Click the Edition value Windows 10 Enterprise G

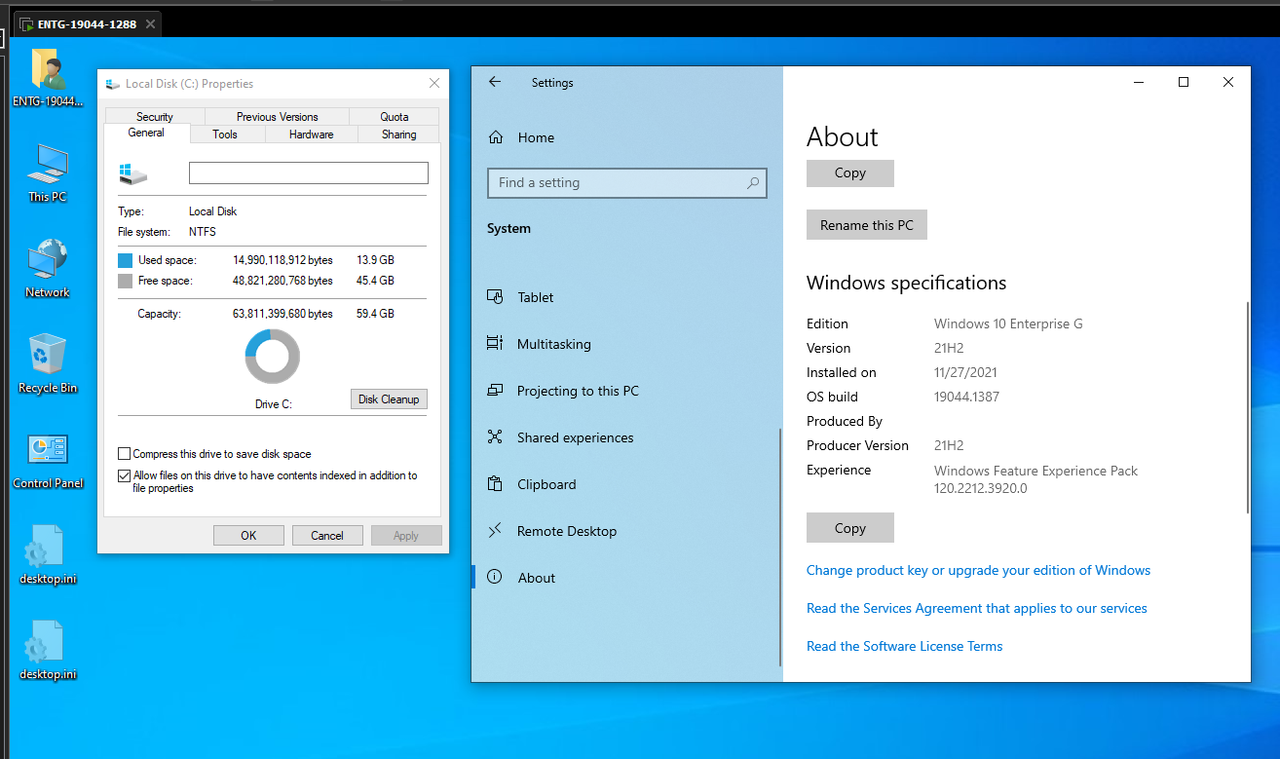click(1008, 324)
